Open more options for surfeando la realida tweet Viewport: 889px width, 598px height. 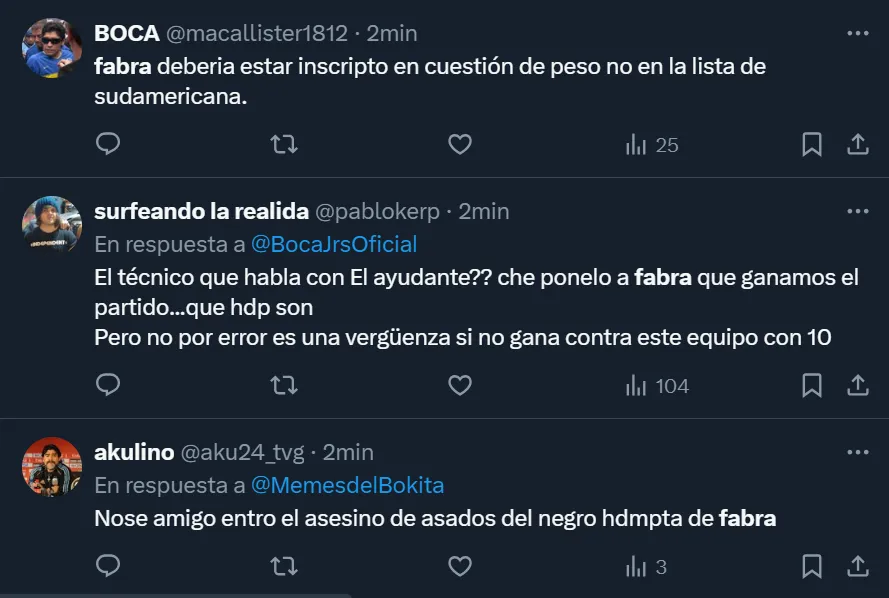858,211
